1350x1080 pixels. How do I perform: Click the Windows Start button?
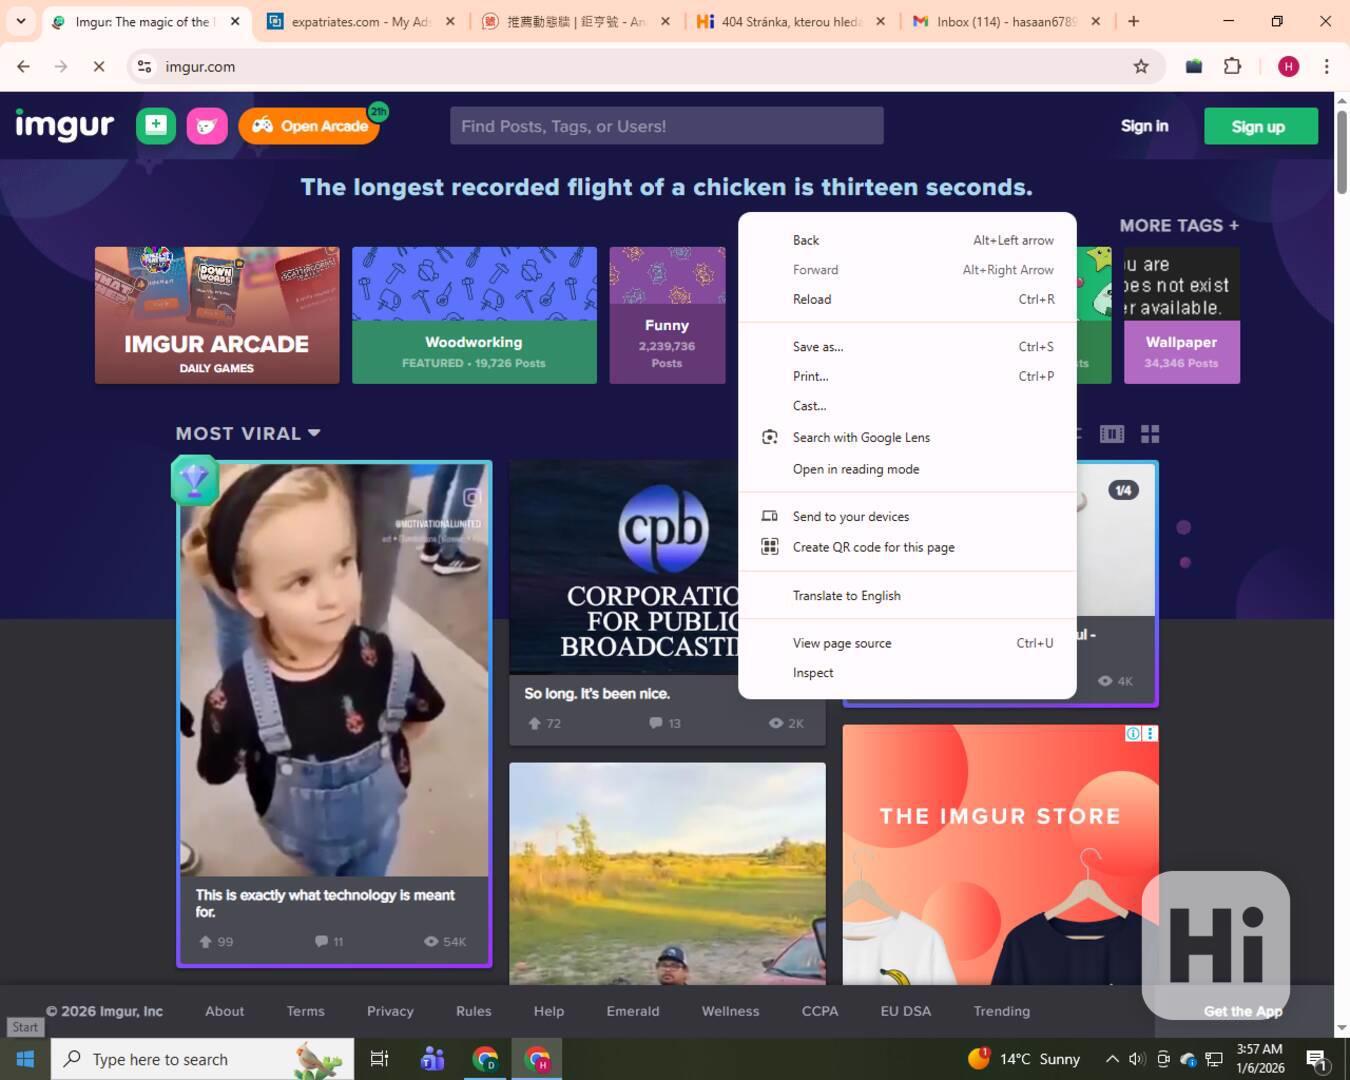pyautogui.click(x=26, y=1059)
